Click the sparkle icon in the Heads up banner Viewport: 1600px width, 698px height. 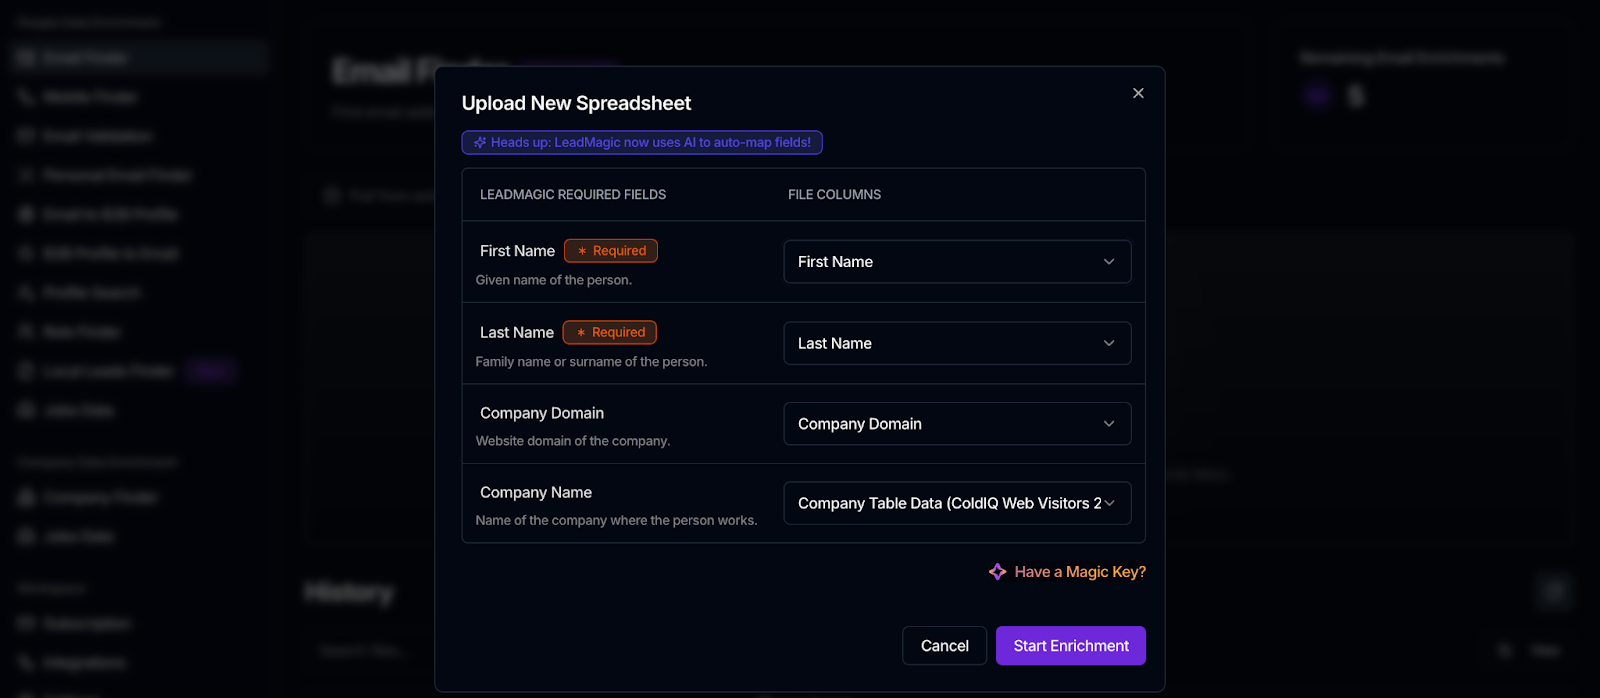coord(480,143)
